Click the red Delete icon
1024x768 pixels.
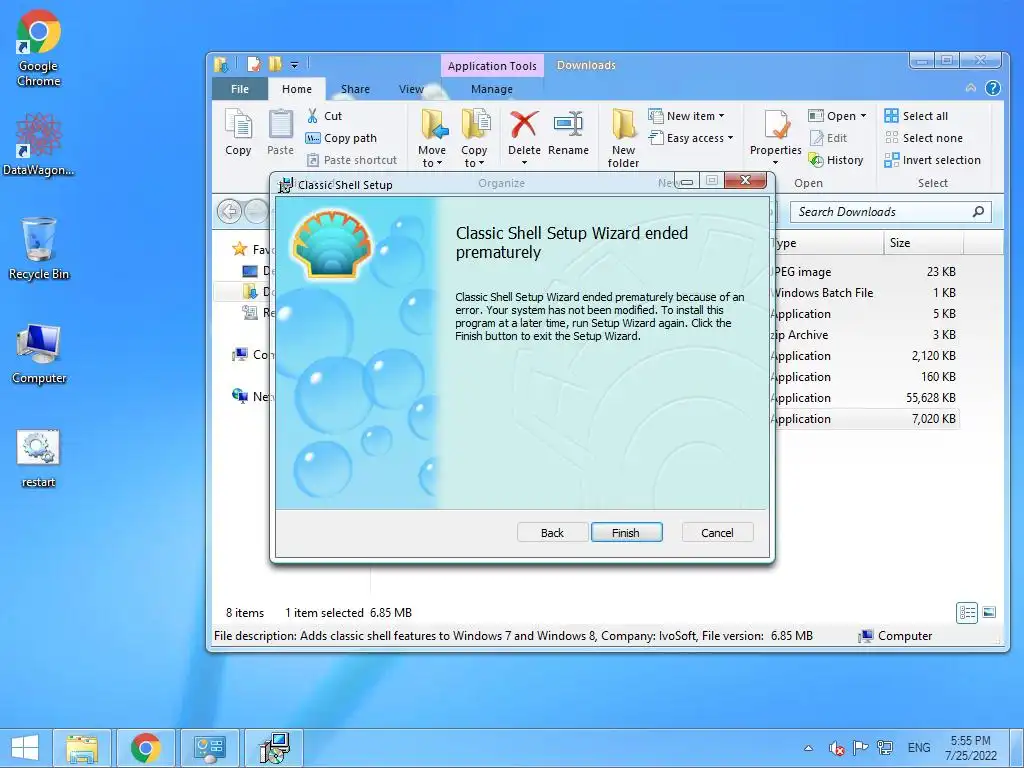click(524, 124)
